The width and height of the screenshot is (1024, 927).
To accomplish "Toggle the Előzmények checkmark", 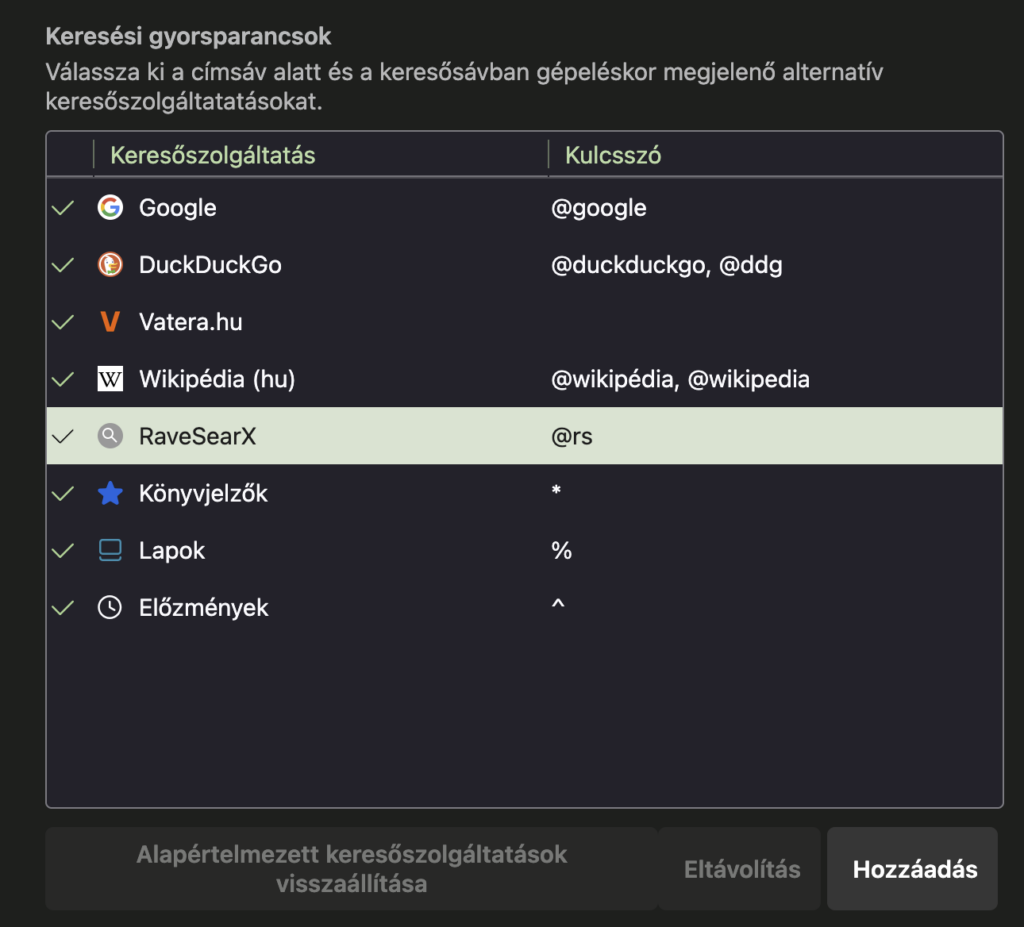I will click(x=63, y=608).
